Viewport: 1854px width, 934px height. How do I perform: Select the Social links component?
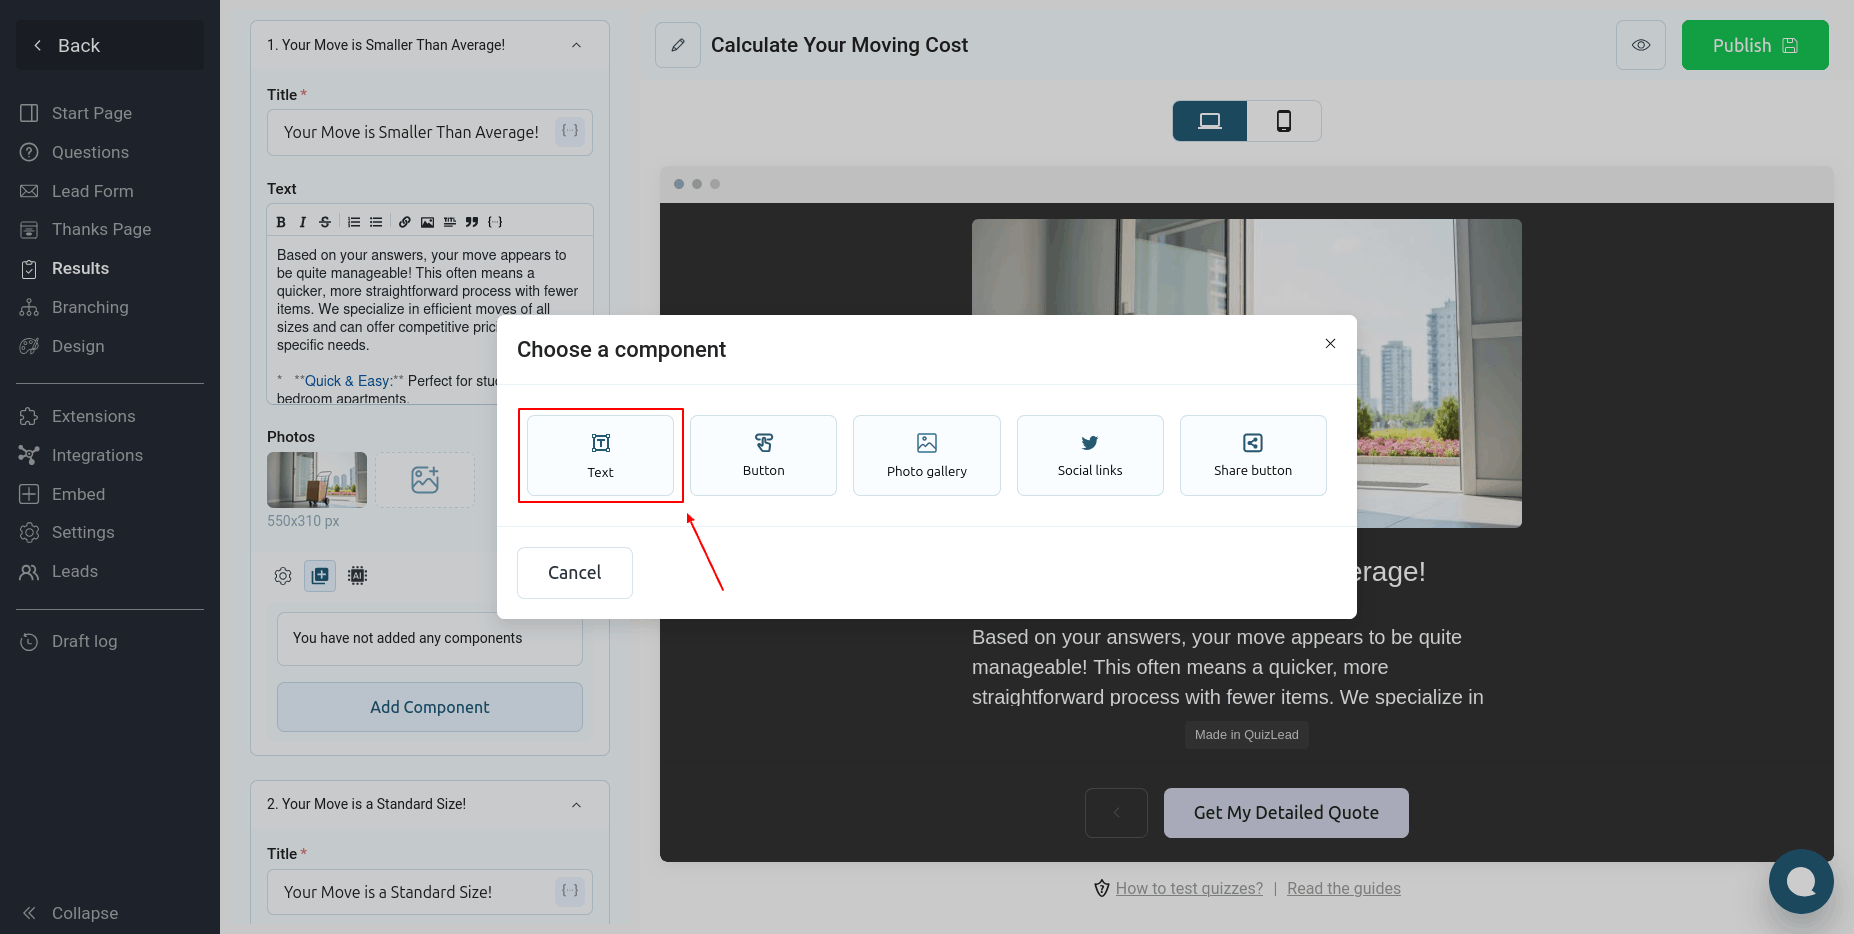1089,455
